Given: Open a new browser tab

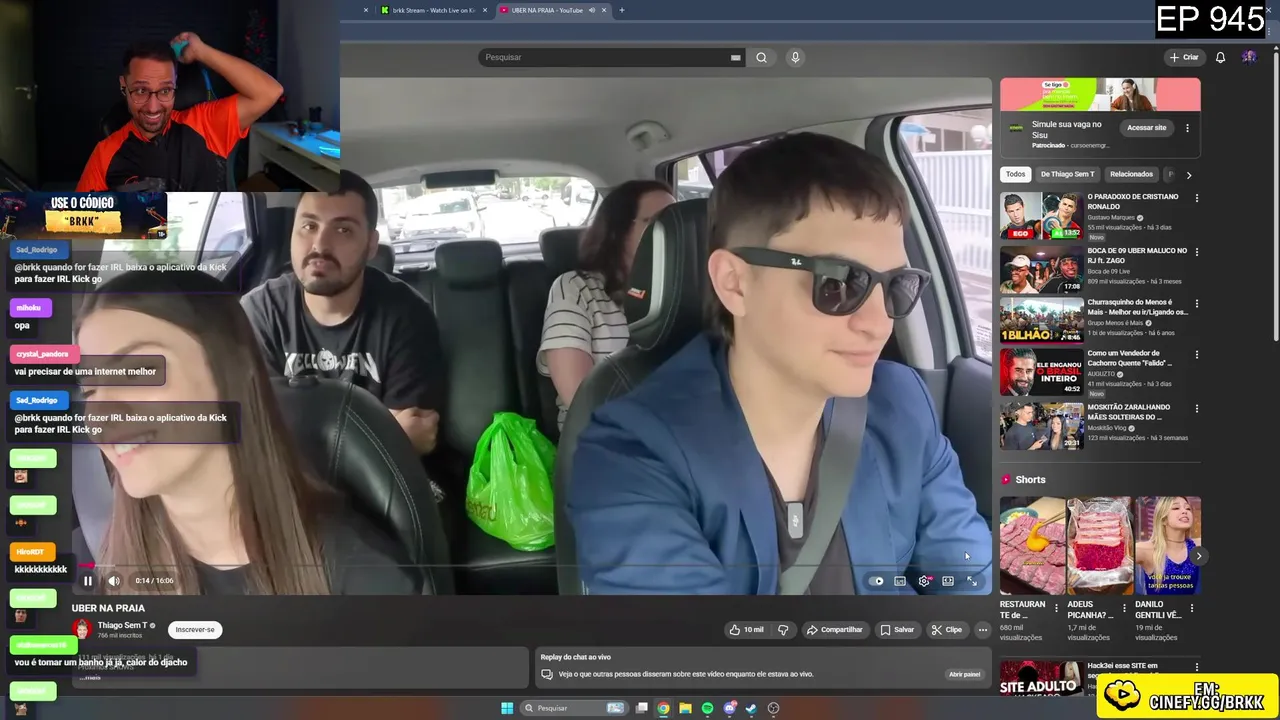Looking at the screenshot, I should click(x=622, y=10).
